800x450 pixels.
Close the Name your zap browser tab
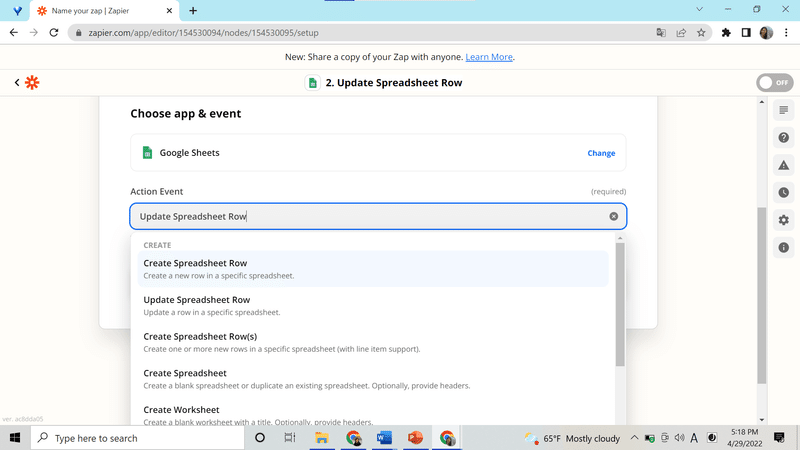coord(169,11)
